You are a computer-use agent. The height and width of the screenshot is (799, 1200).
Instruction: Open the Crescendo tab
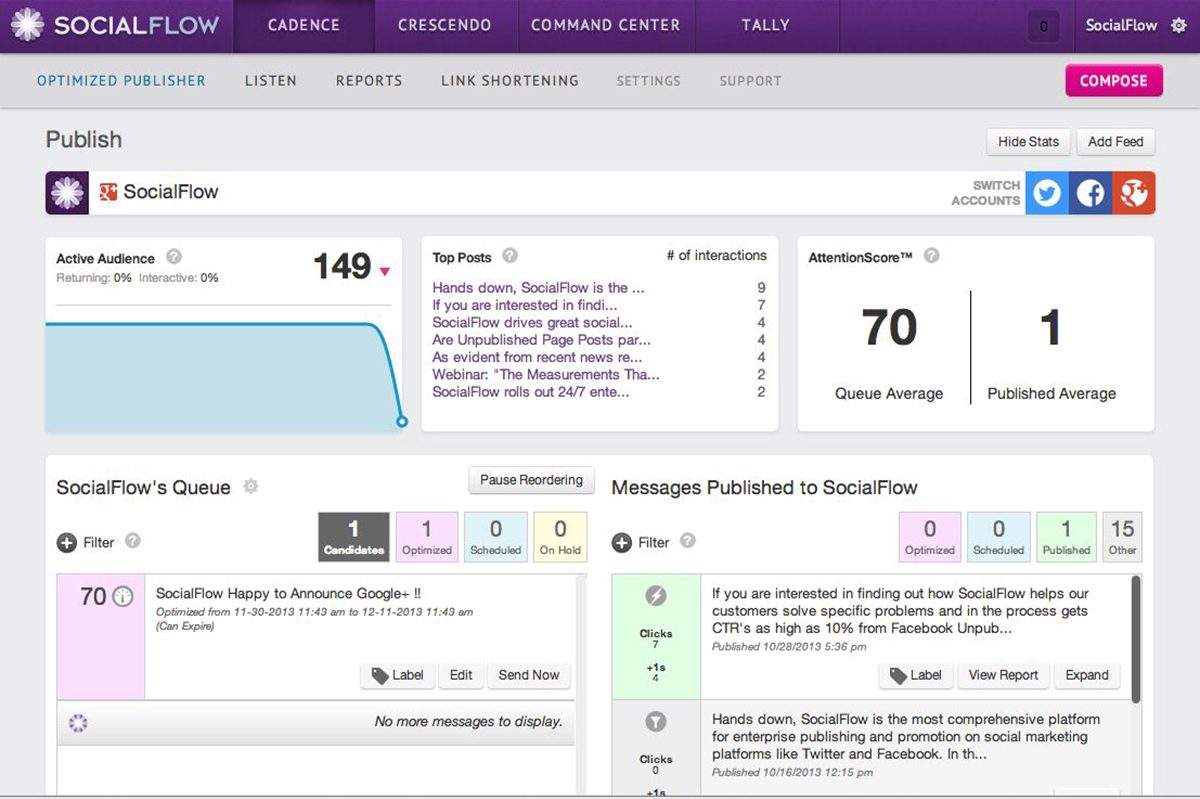click(x=444, y=24)
